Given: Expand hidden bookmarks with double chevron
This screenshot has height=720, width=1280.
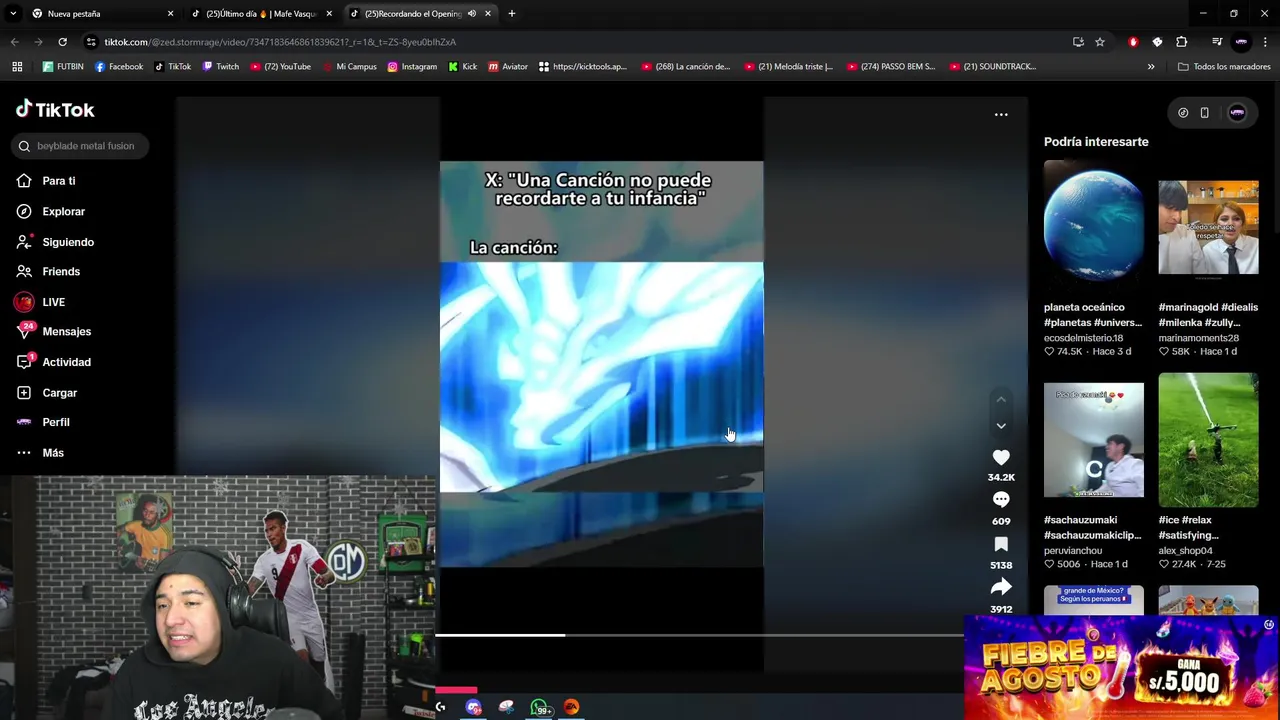Looking at the screenshot, I should click(x=1151, y=67).
